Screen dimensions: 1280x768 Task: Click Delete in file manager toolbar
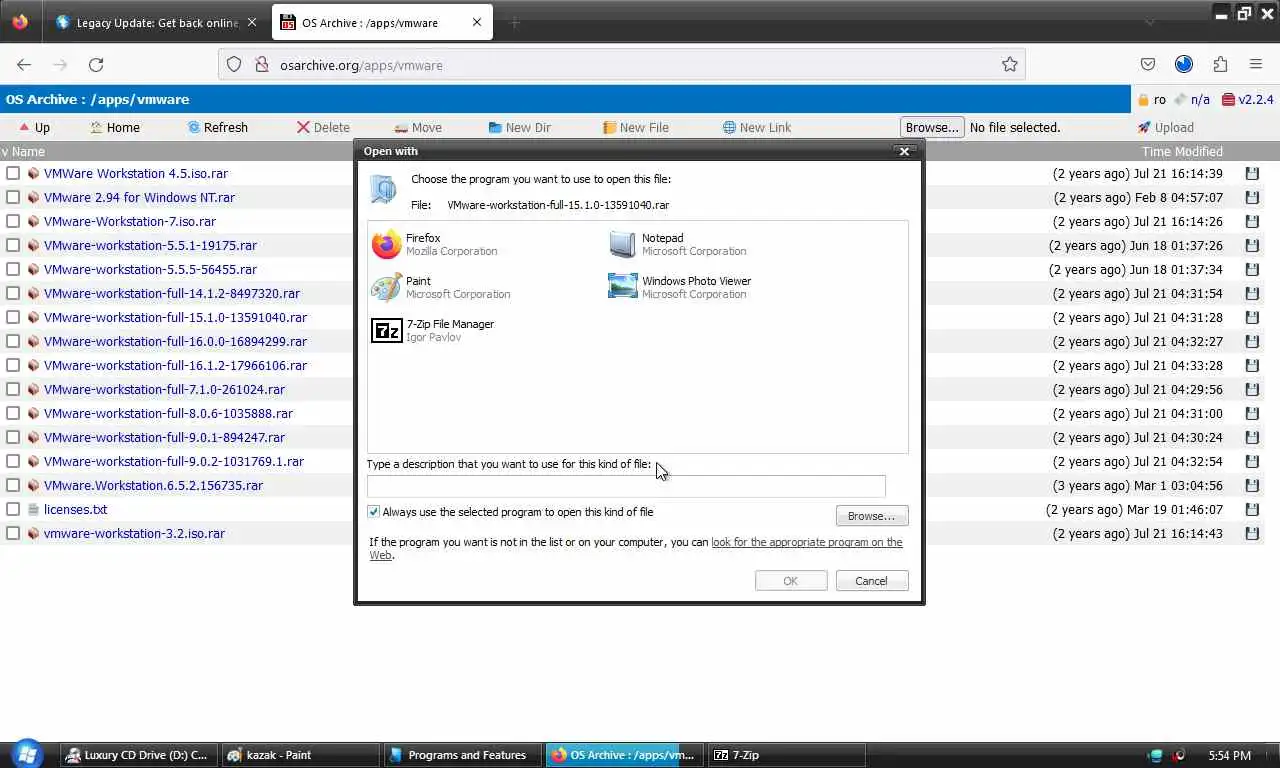coord(323,127)
